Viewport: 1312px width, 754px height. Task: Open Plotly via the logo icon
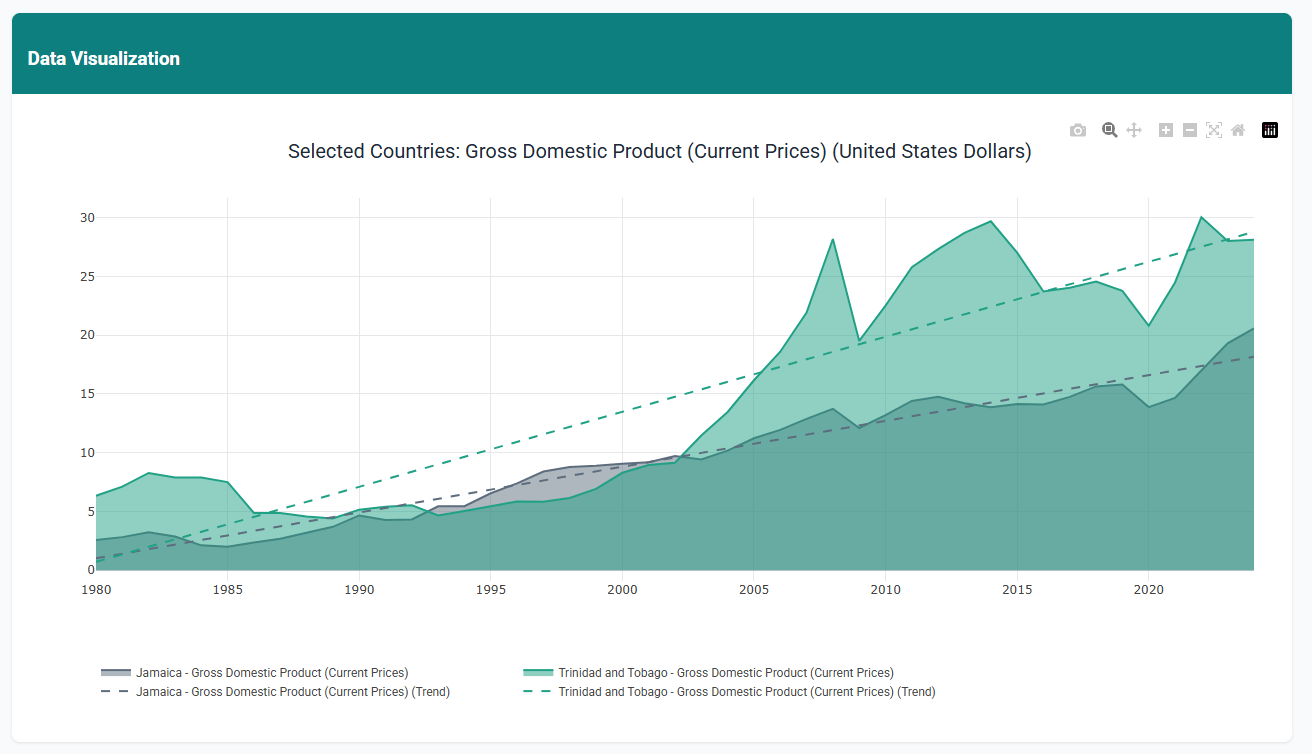tap(1270, 130)
